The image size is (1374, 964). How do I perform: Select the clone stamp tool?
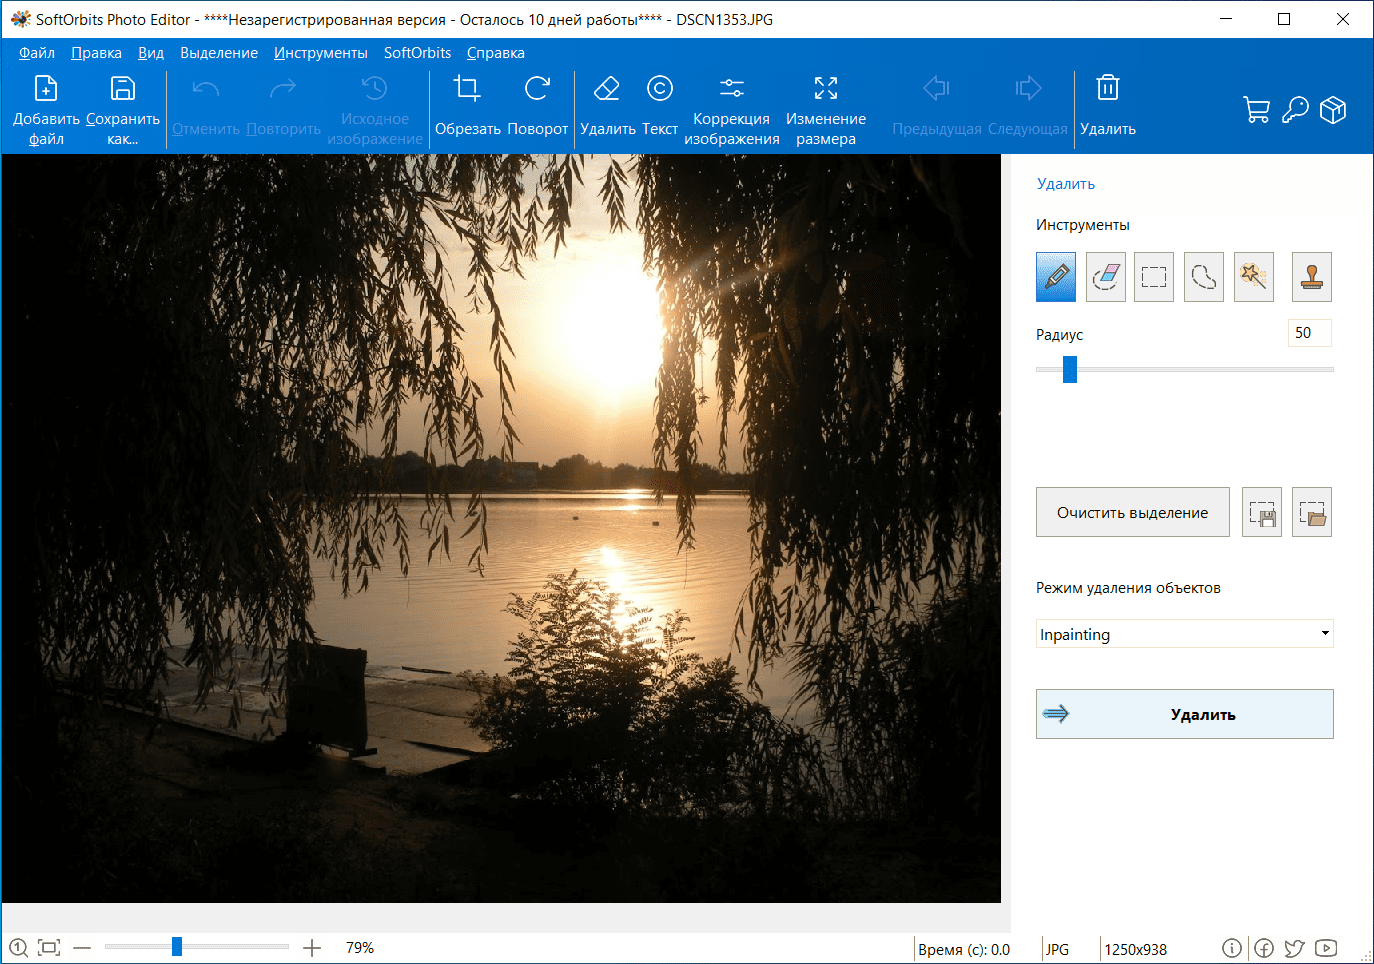(1311, 277)
